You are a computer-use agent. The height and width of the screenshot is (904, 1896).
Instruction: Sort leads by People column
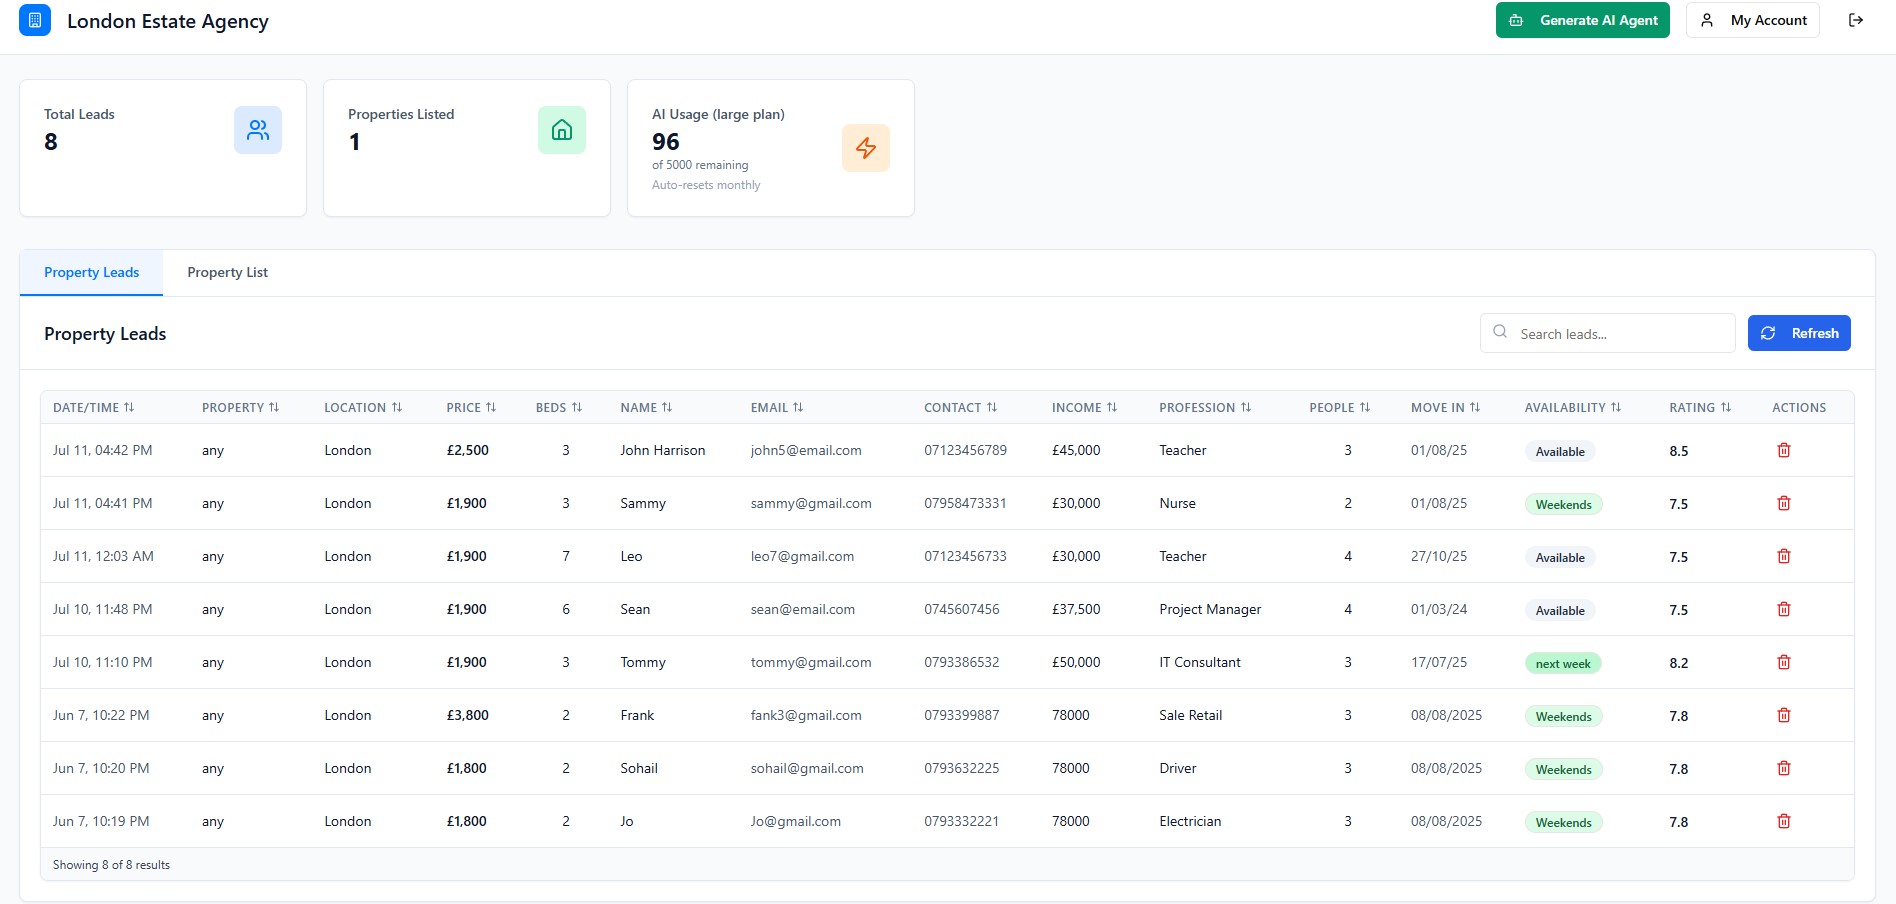pyautogui.click(x=1340, y=407)
